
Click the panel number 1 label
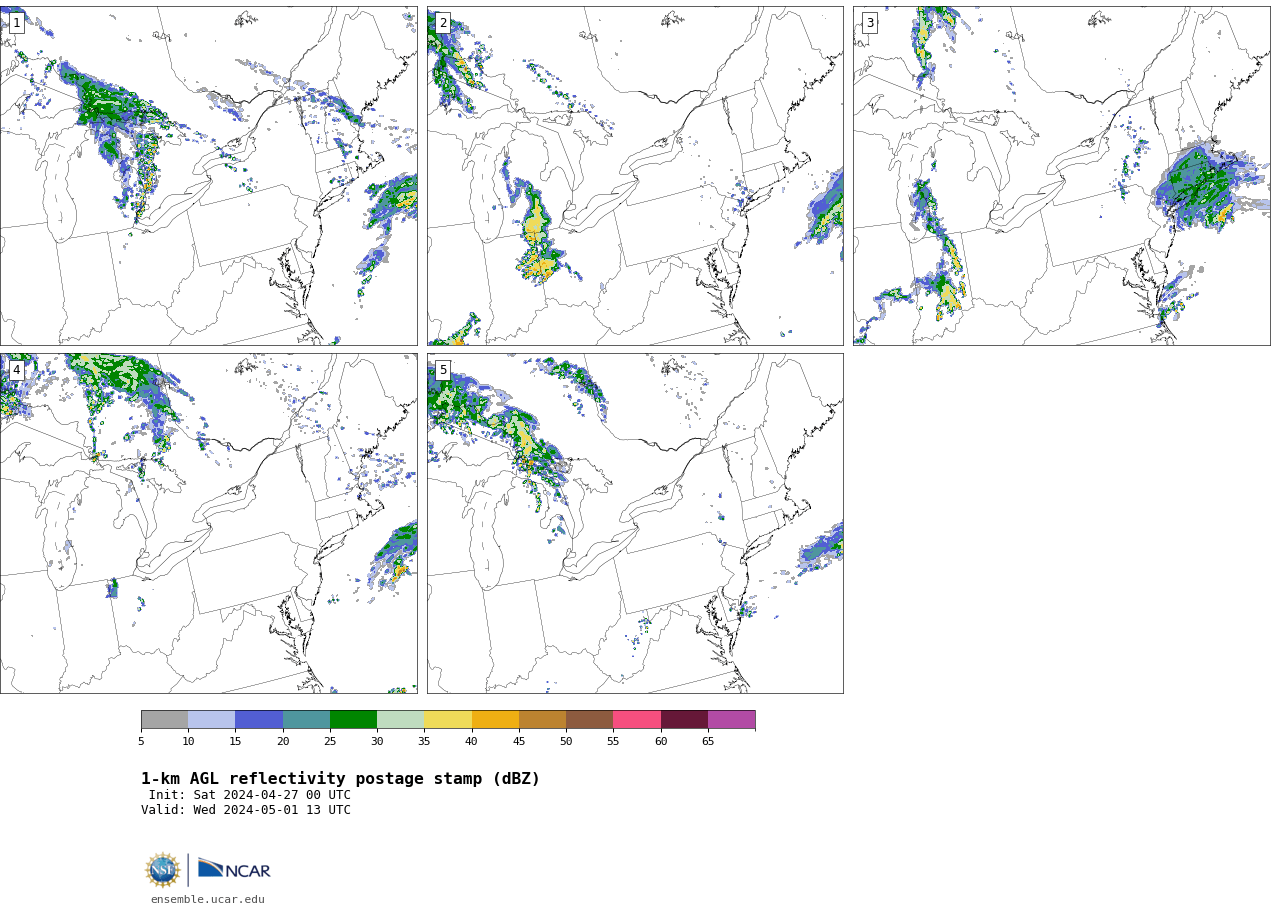pos(16,23)
